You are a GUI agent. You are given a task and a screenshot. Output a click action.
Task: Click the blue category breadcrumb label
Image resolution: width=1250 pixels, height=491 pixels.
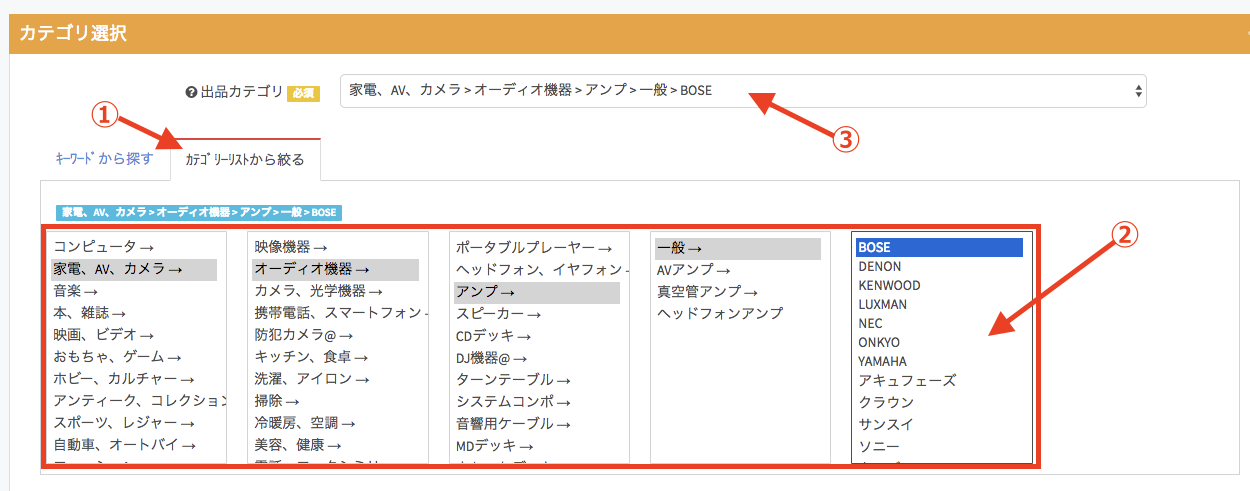coord(199,212)
